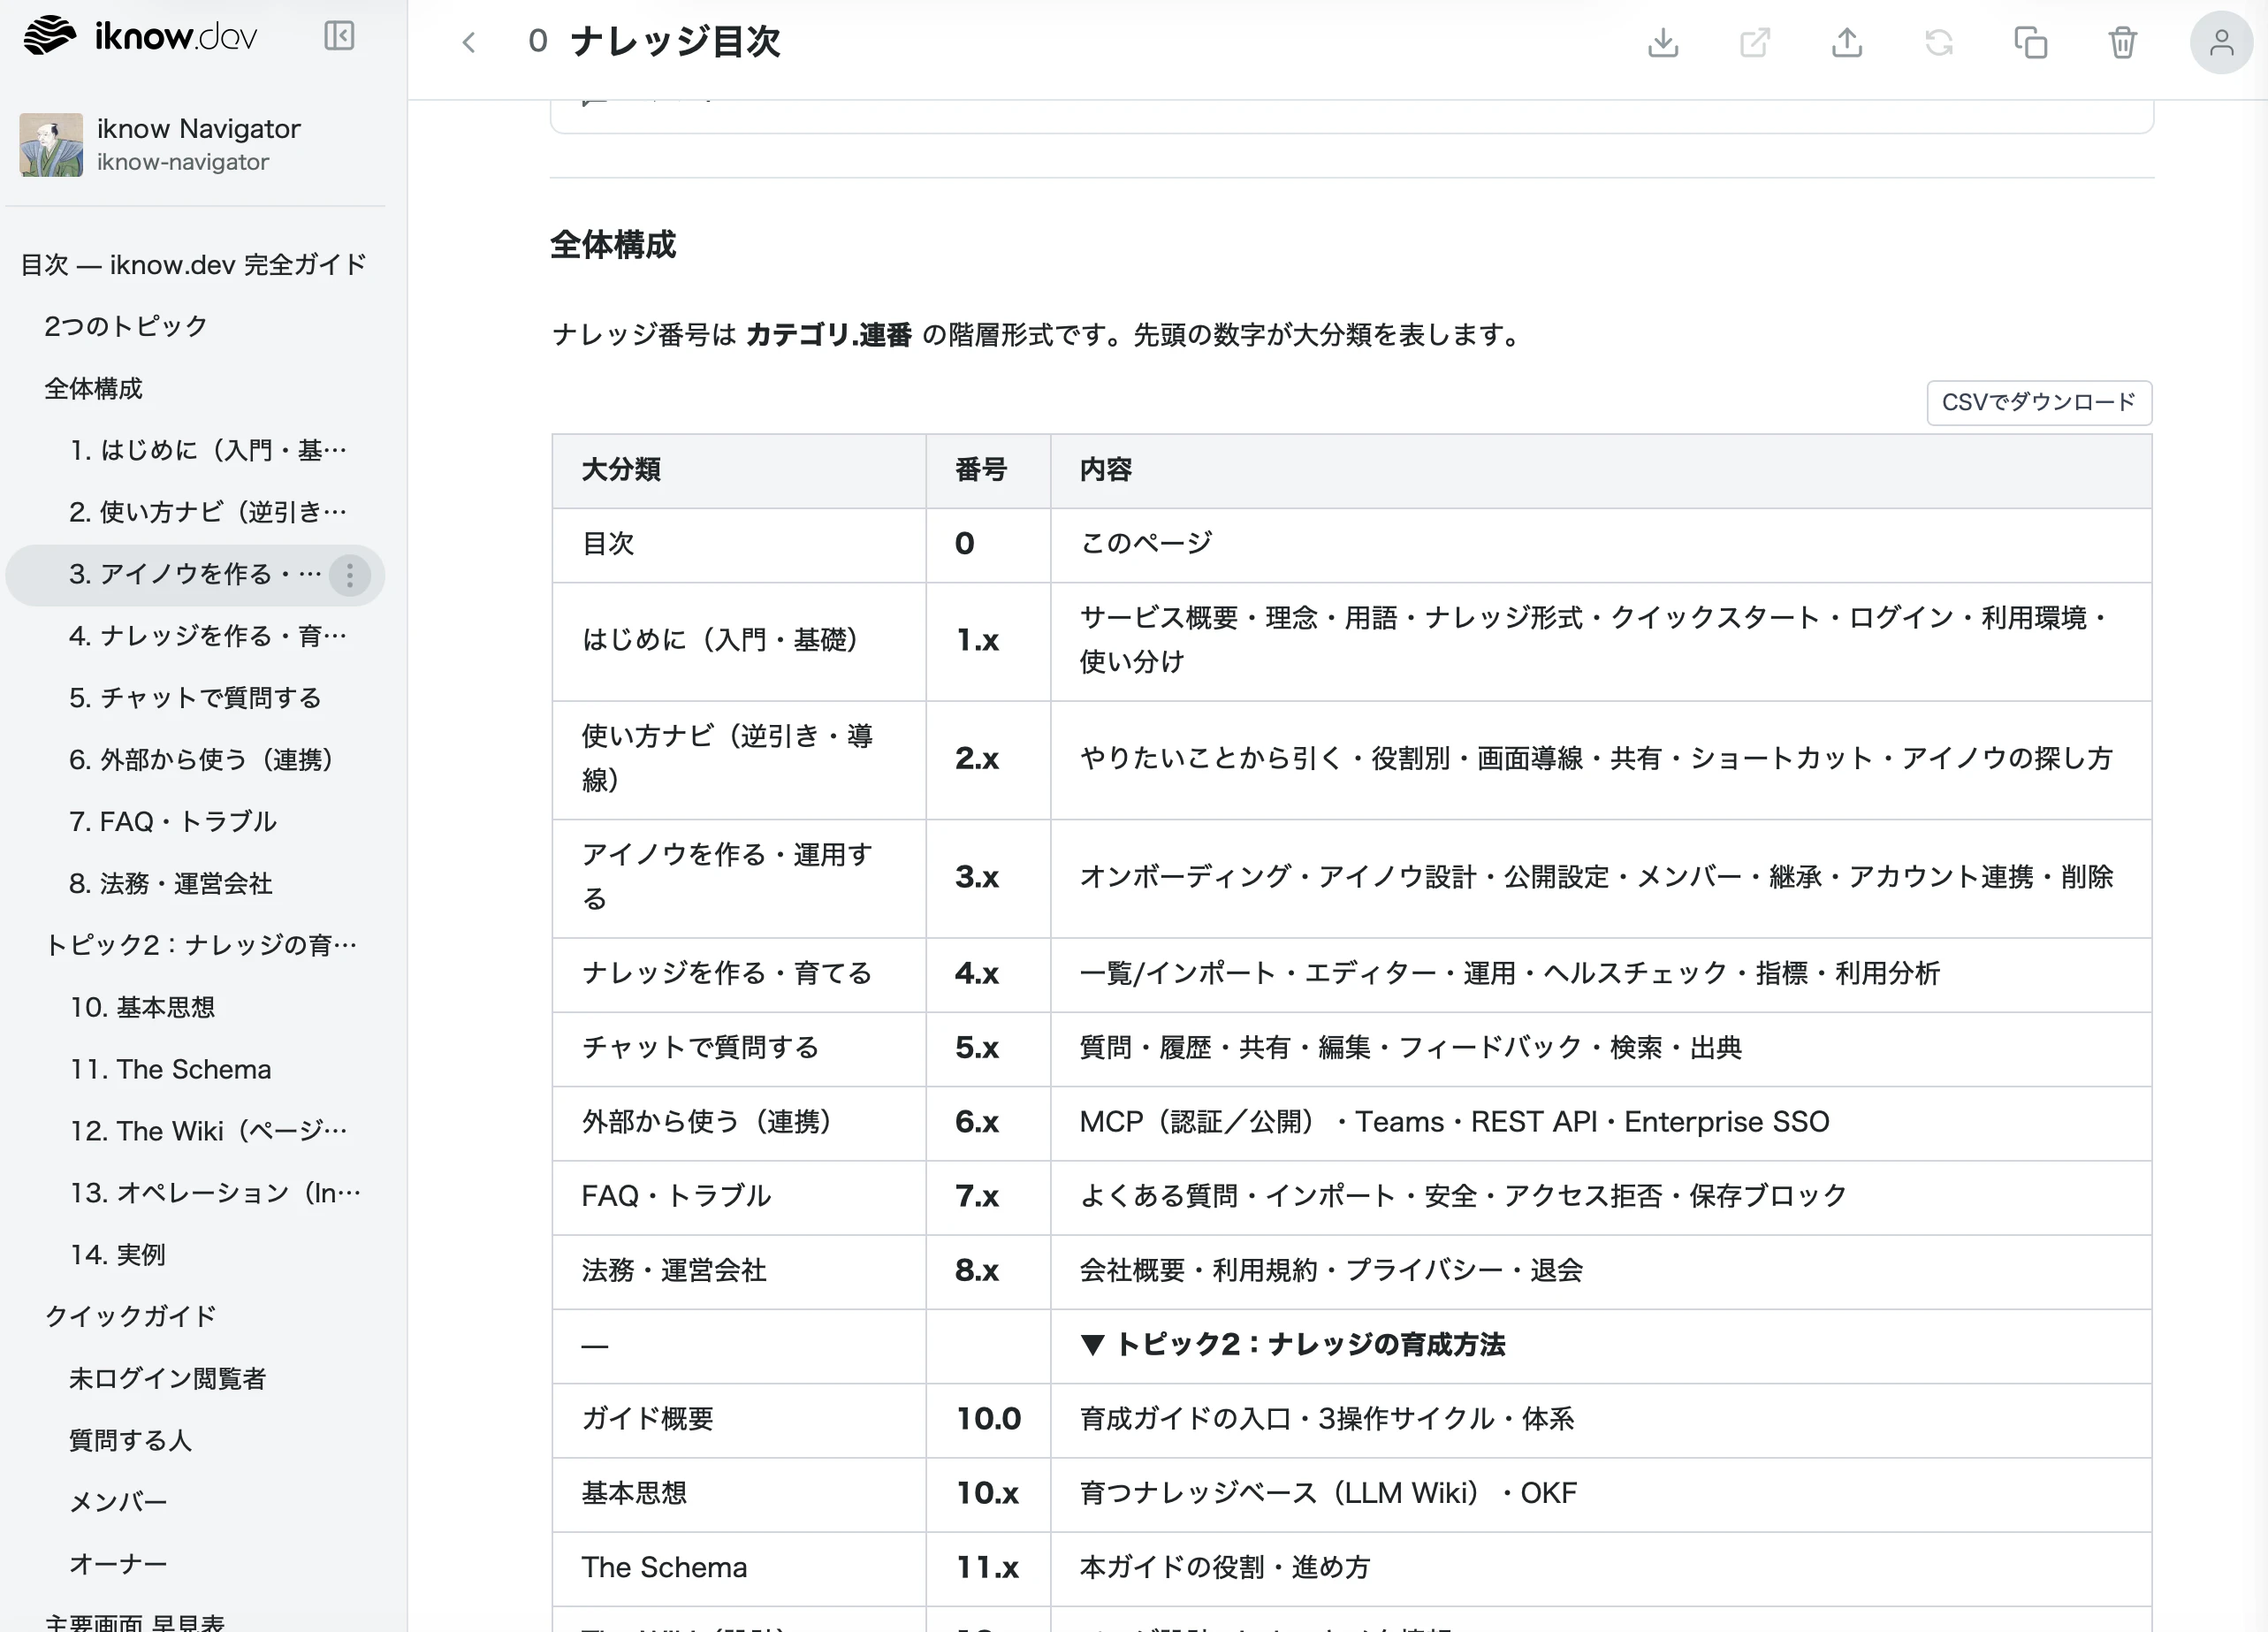2268x1632 pixels.
Task: Click the 11.x number cell
Action: click(x=987, y=1568)
